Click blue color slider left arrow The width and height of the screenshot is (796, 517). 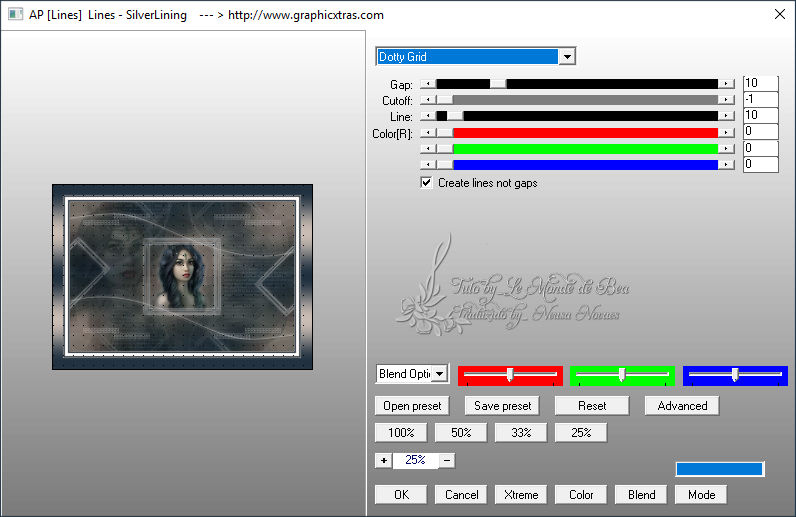[x=428, y=165]
